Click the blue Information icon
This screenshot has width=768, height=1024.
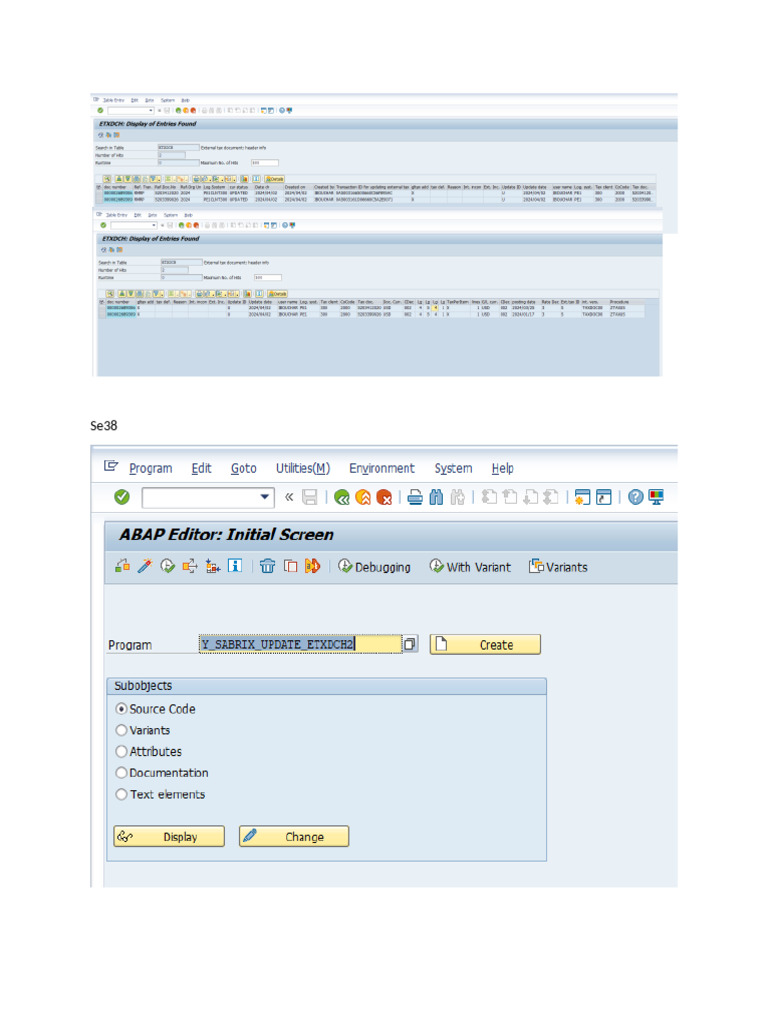[x=235, y=566]
